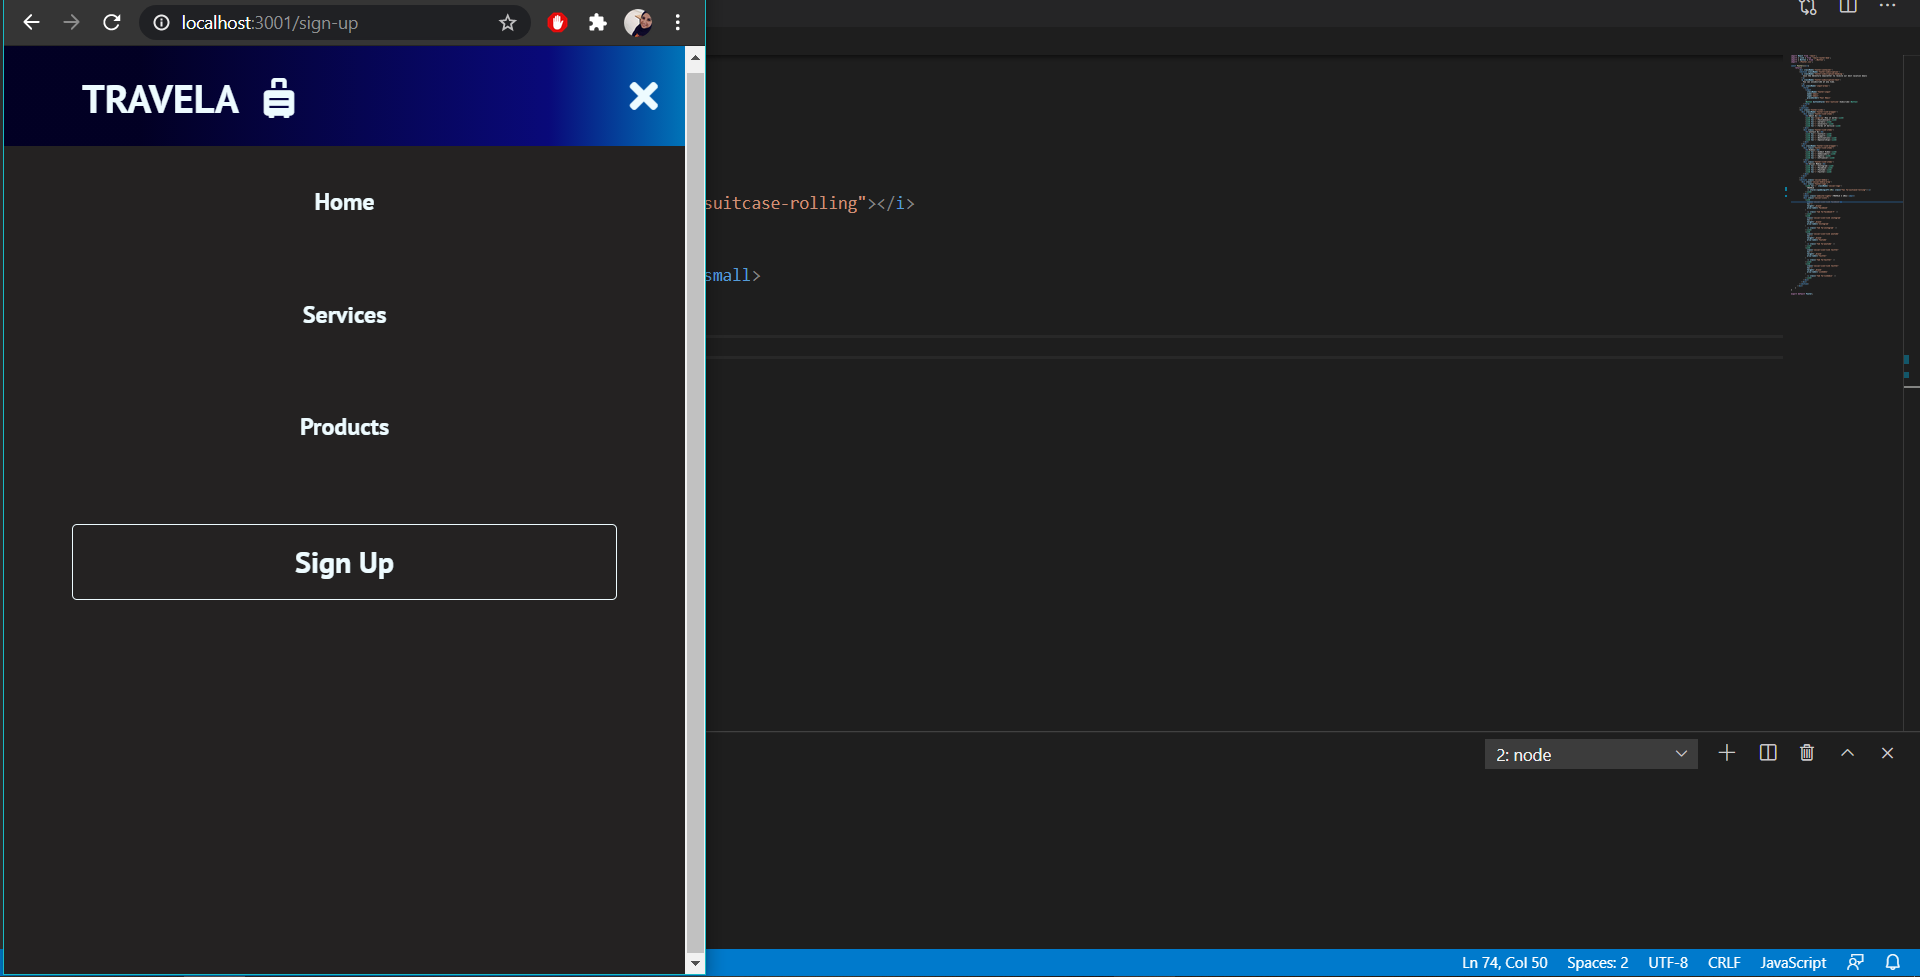The image size is (1920, 977).
Task: Click the suitcase icon next to TRAVELA
Action: point(278,97)
